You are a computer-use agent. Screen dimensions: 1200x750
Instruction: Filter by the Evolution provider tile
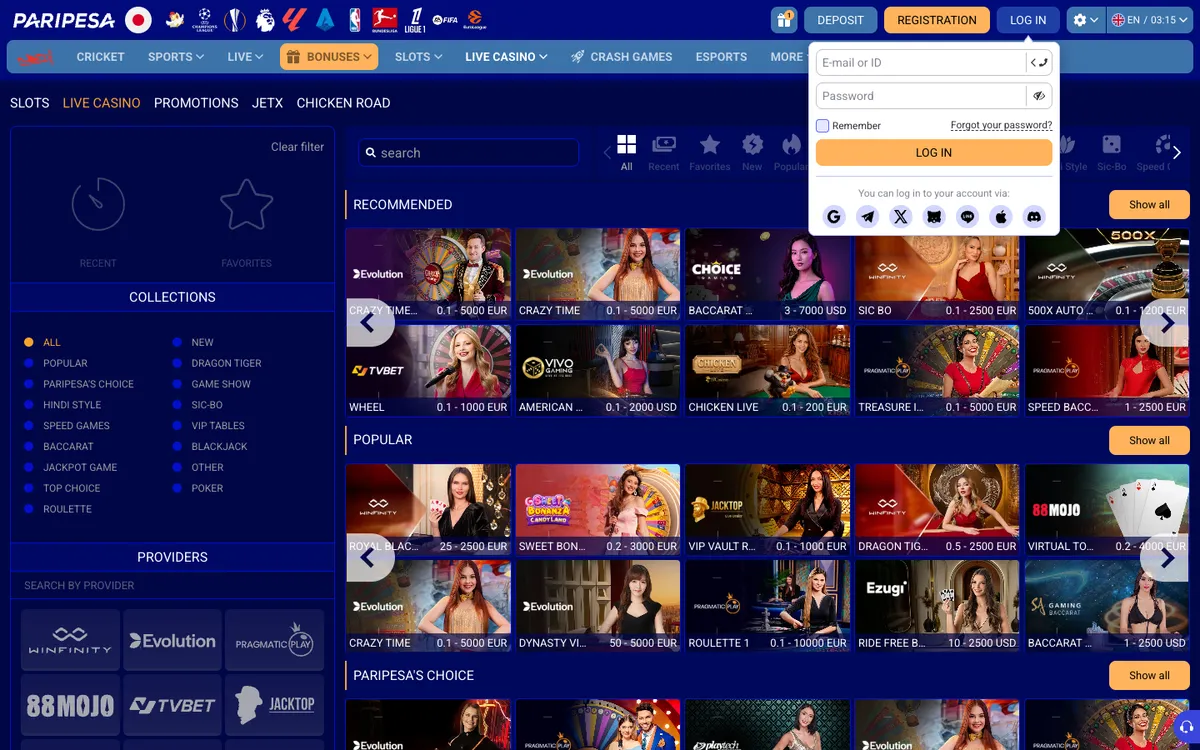[172, 640]
